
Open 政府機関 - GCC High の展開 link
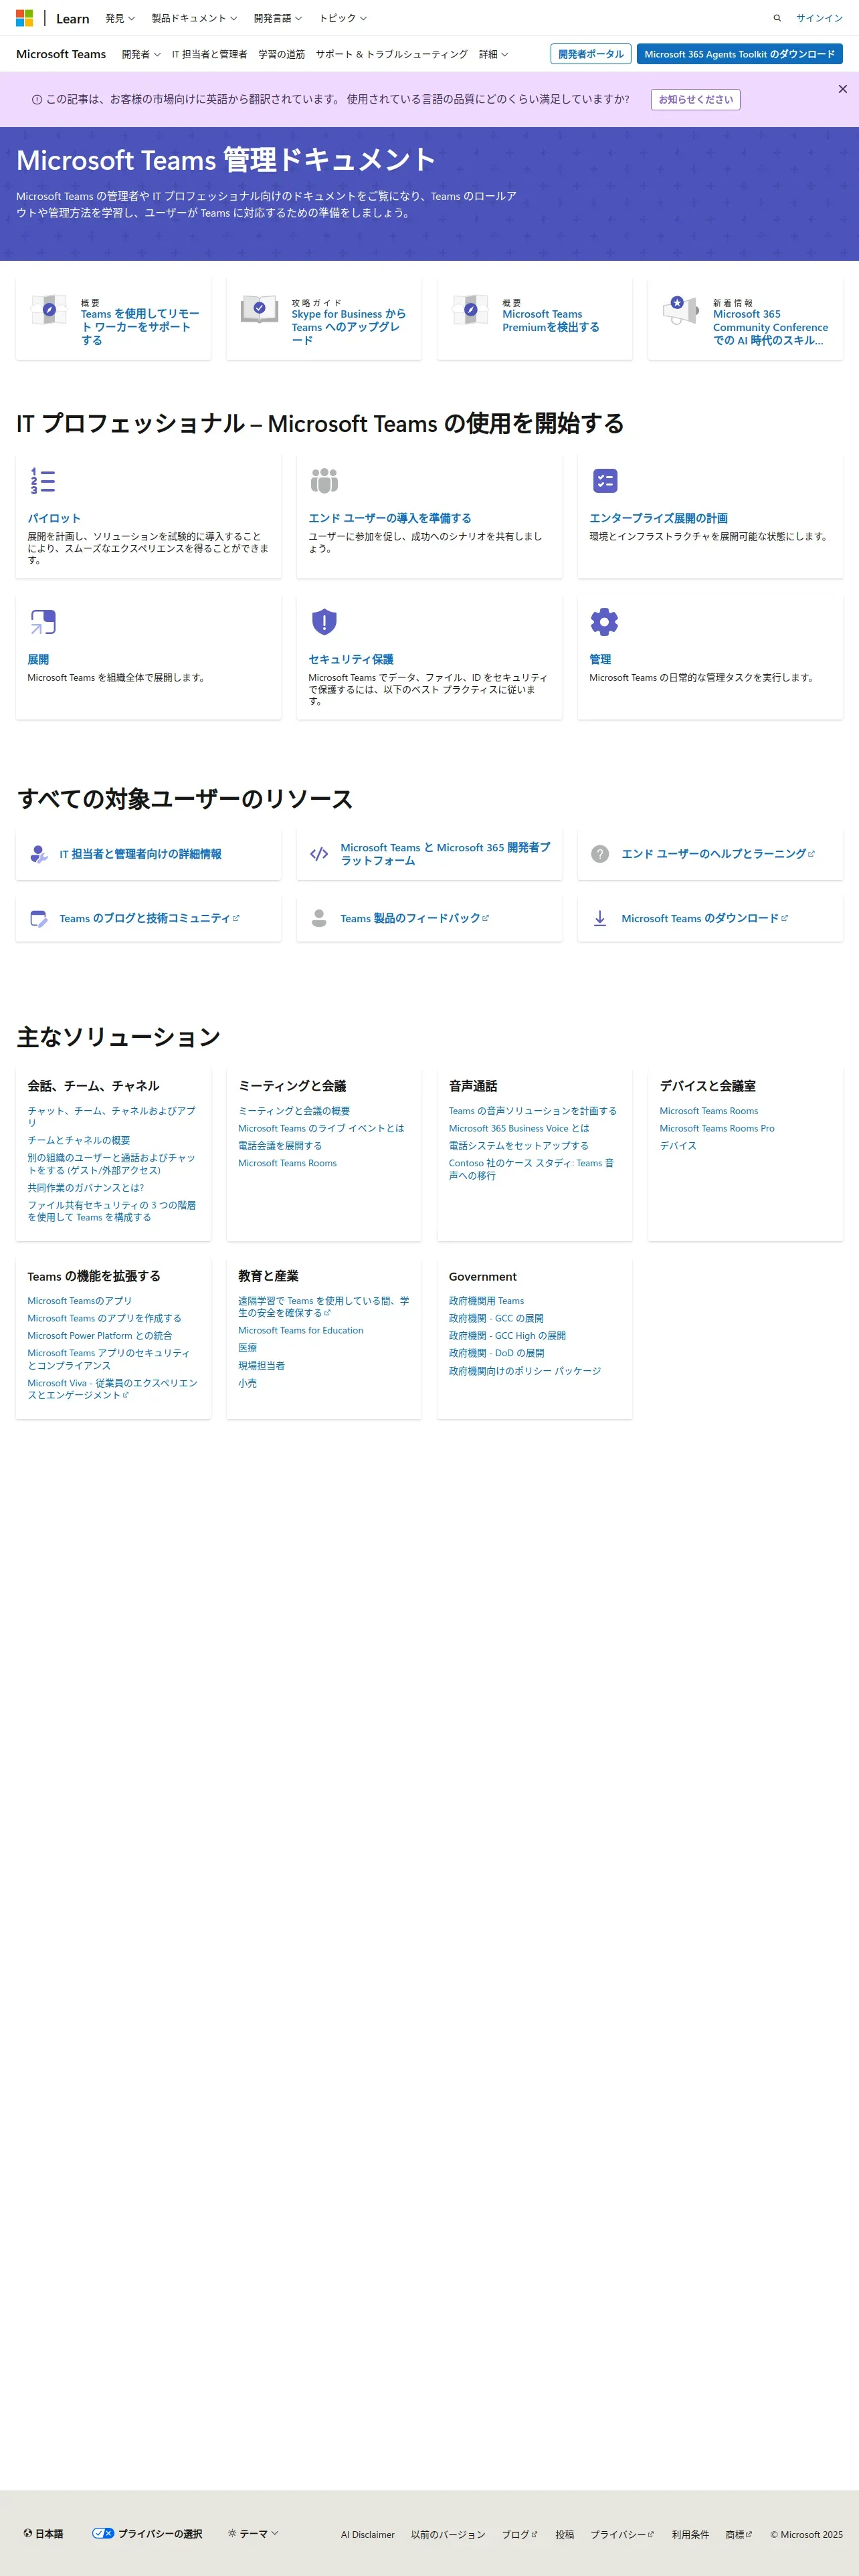point(507,1336)
